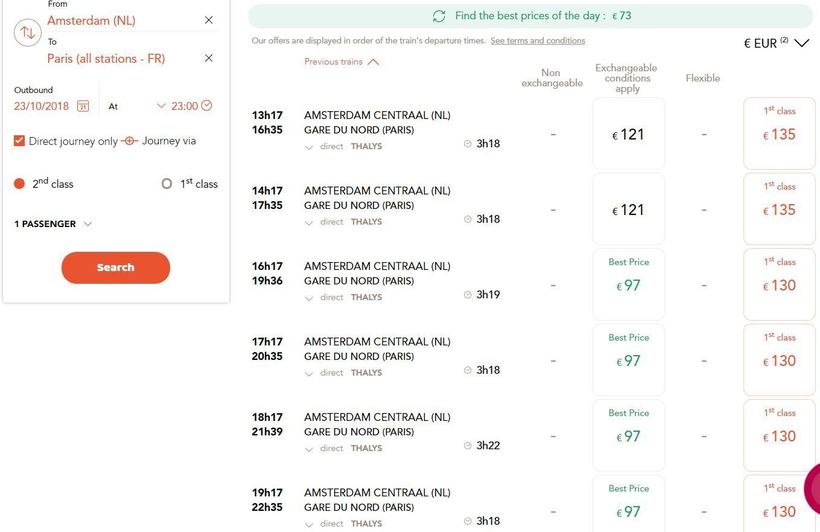Open the 1 PASSENGER dropdown
820x532 pixels.
[53, 224]
